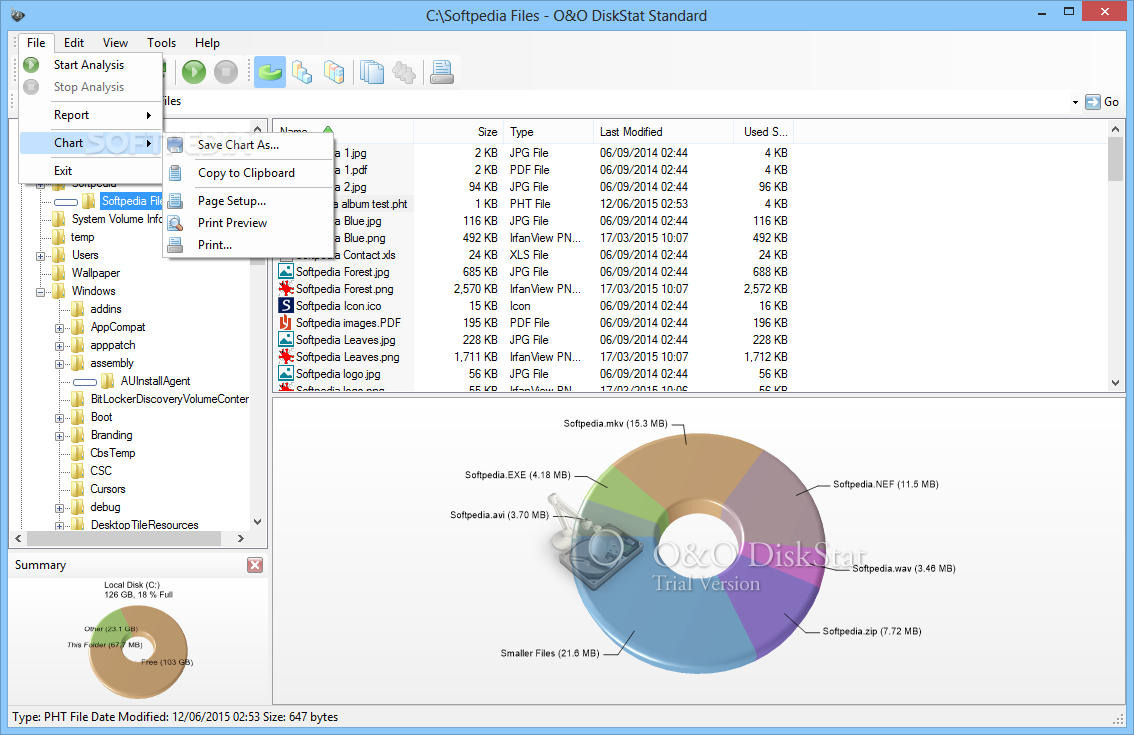Click the copy pages toolbar icon

pos(372,72)
